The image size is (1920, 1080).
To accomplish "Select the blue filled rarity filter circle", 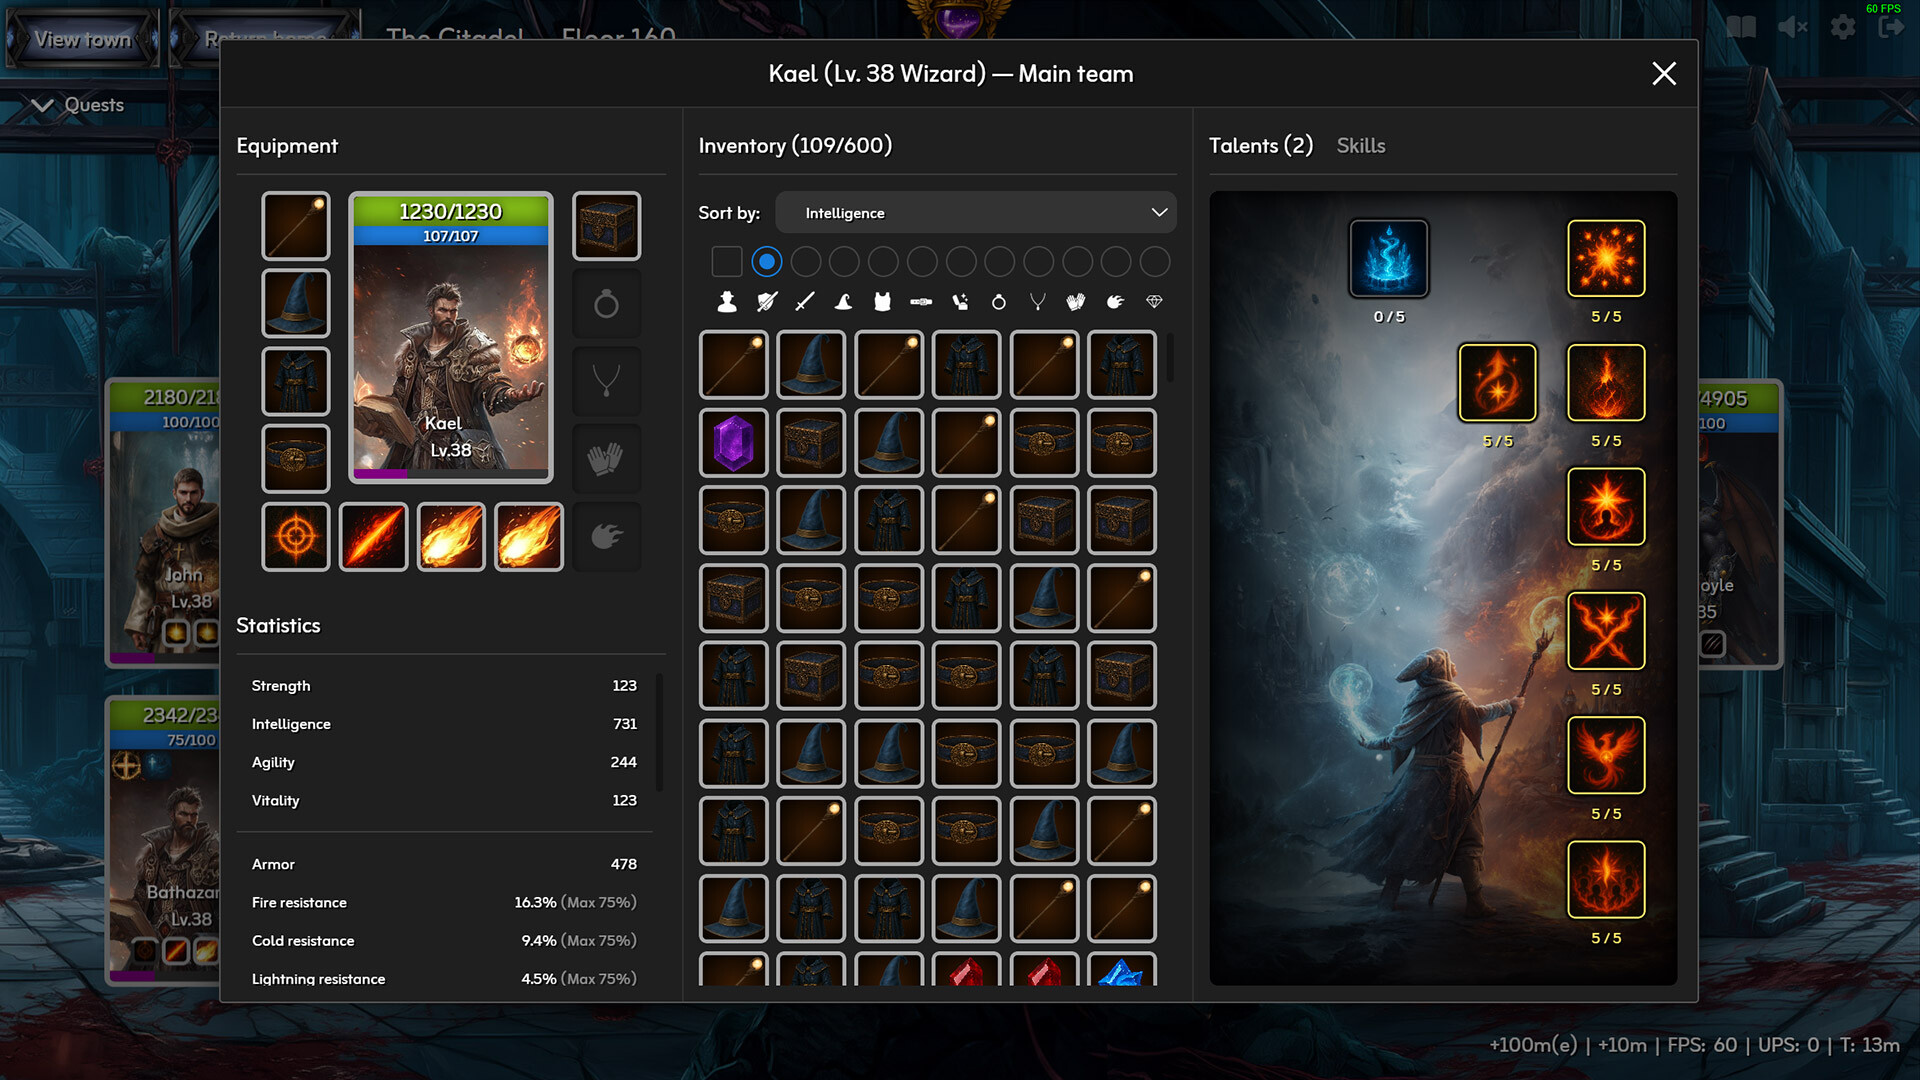I will pyautogui.click(x=767, y=261).
